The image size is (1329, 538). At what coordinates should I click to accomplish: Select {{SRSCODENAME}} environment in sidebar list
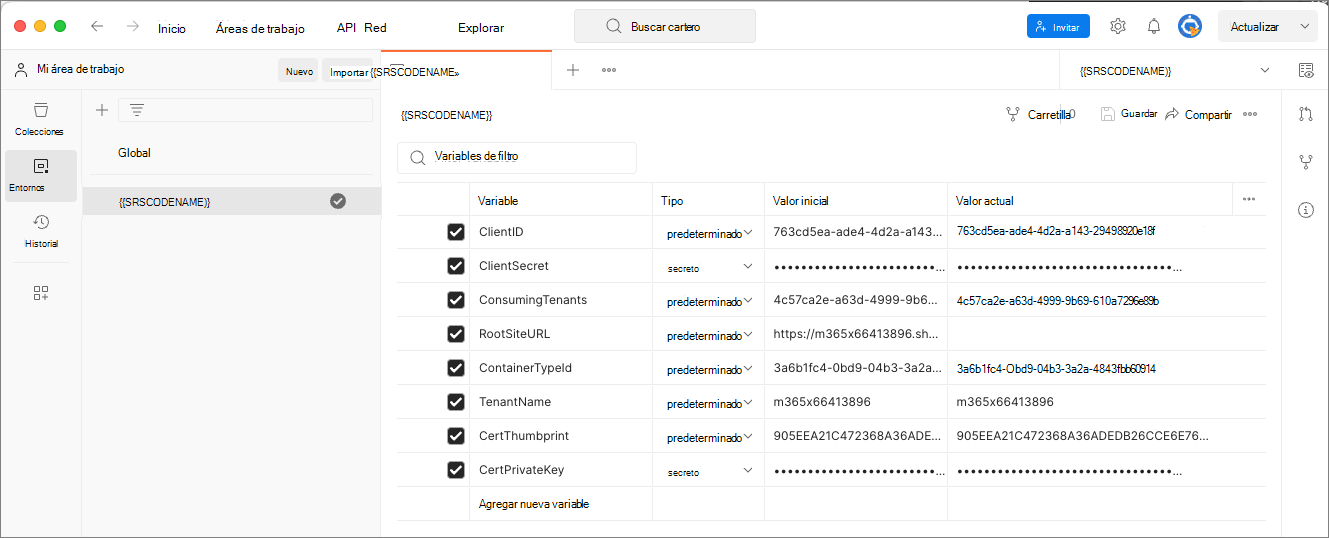pyautogui.click(x=232, y=202)
